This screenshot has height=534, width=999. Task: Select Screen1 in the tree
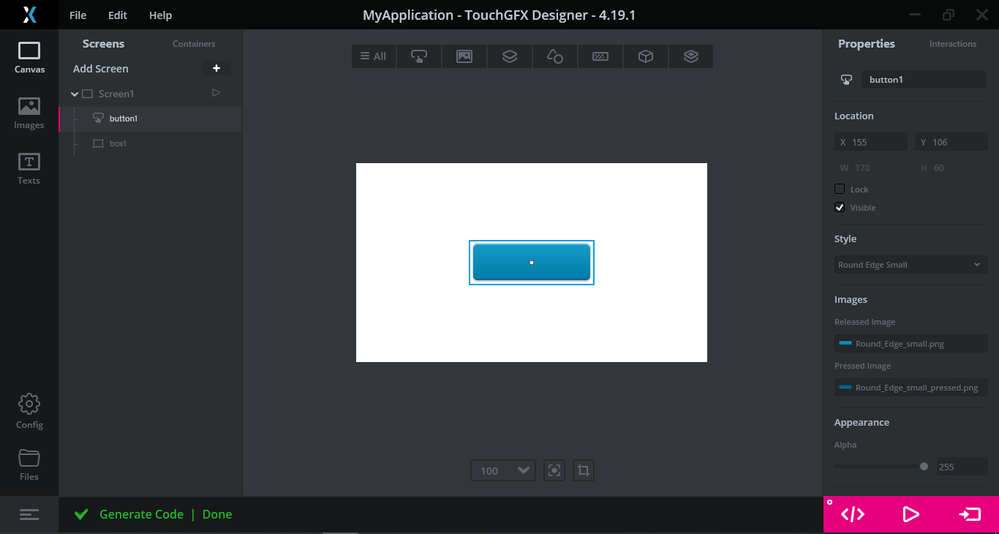(x=116, y=94)
